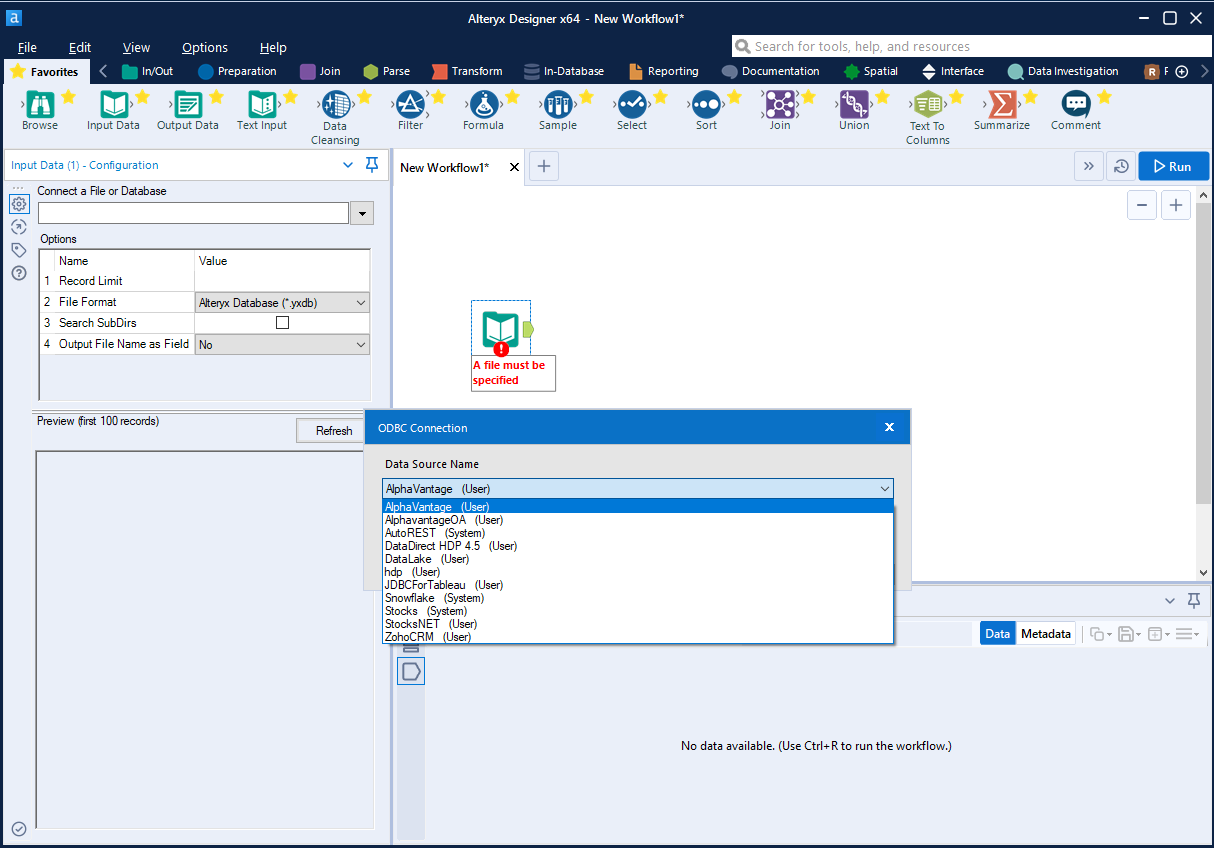The height and width of the screenshot is (848, 1214).
Task: Click the Filter tool icon
Action: (x=410, y=104)
